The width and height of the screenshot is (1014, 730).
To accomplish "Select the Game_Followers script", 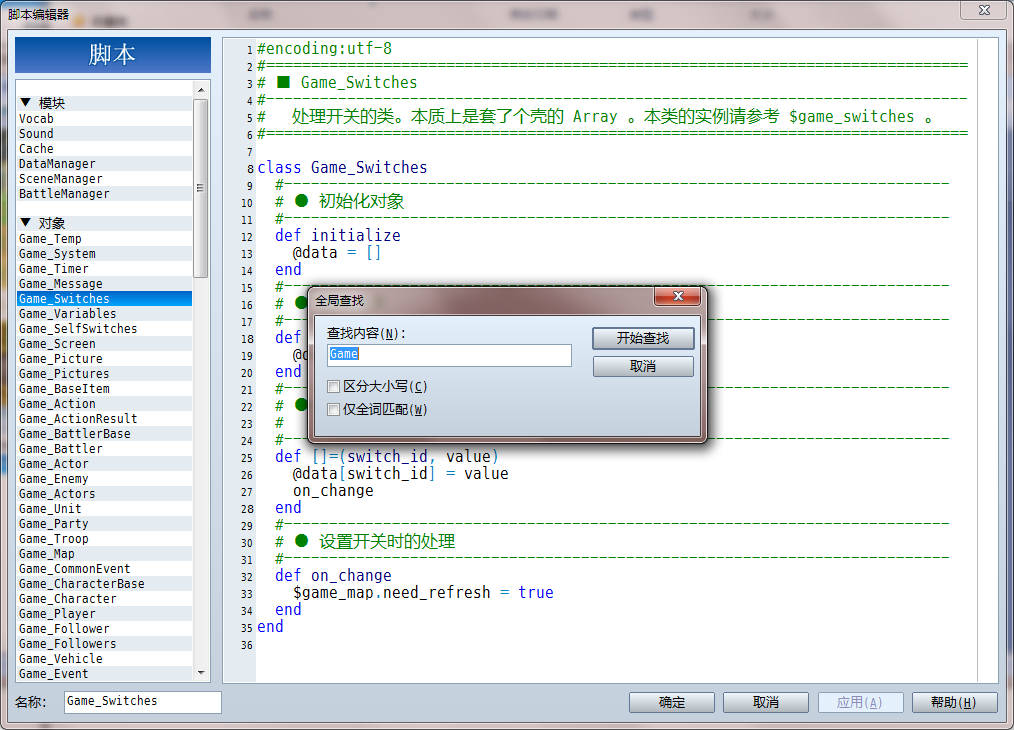I will pyautogui.click(x=105, y=644).
